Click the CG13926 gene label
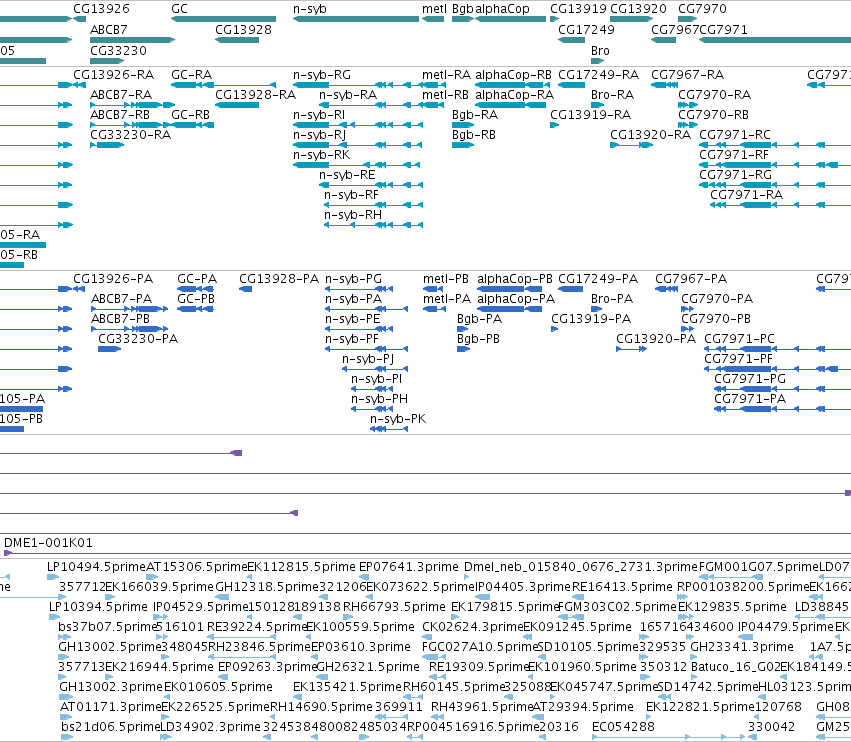 pyautogui.click(x=101, y=9)
